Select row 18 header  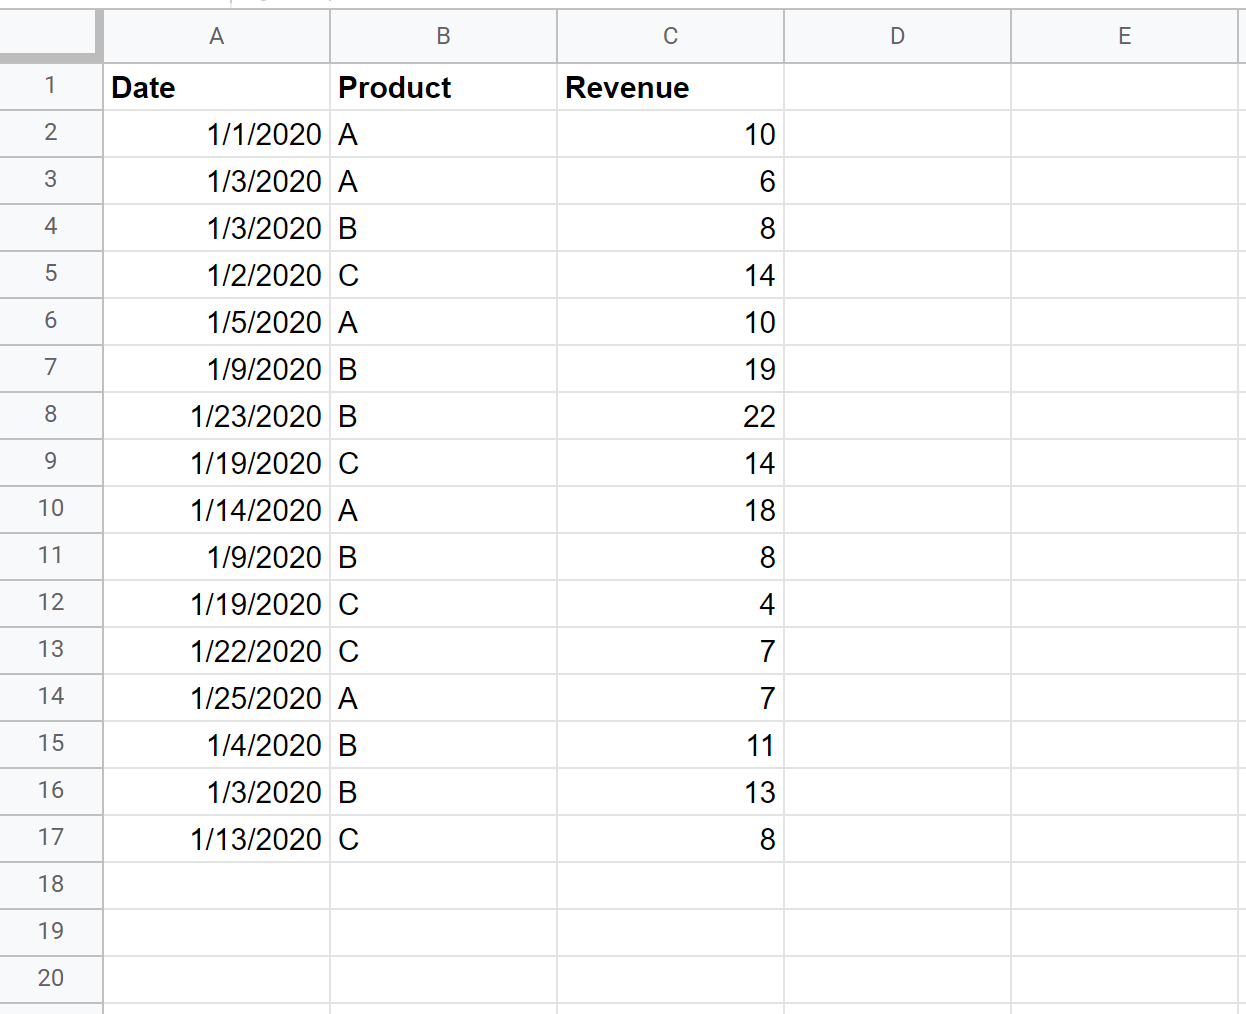coord(50,885)
